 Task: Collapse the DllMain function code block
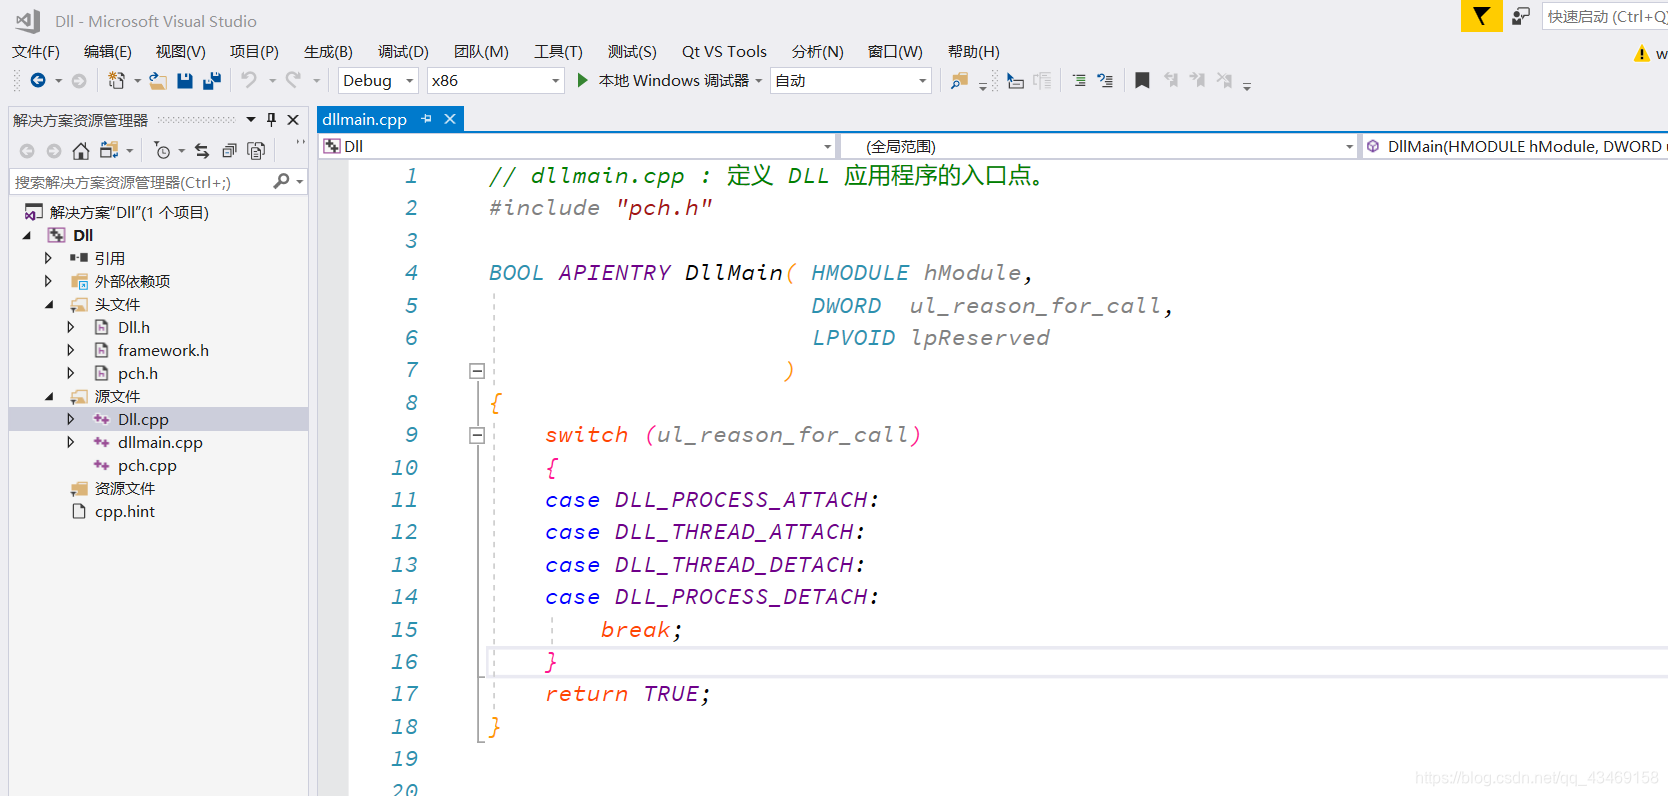pyautogui.click(x=477, y=371)
